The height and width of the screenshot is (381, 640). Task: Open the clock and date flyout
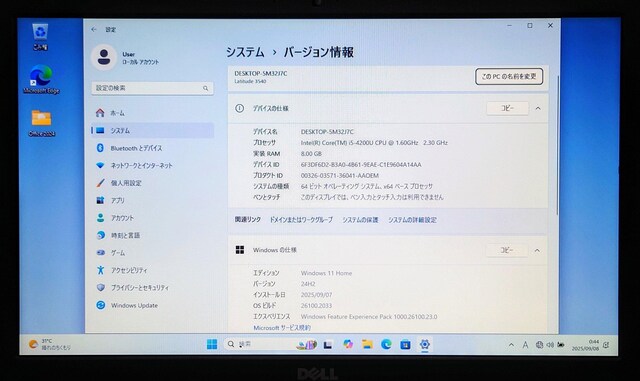(x=585, y=345)
